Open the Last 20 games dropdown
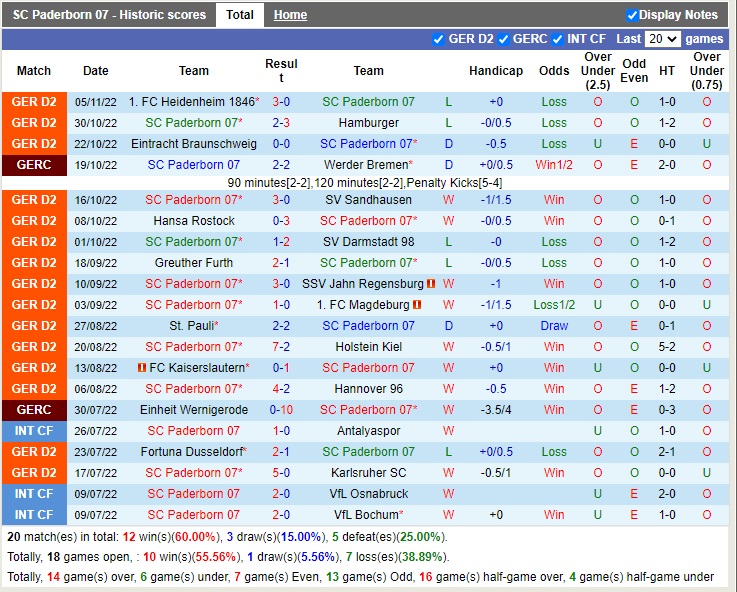Viewport: 737px width, 592px height. click(663, 39)
